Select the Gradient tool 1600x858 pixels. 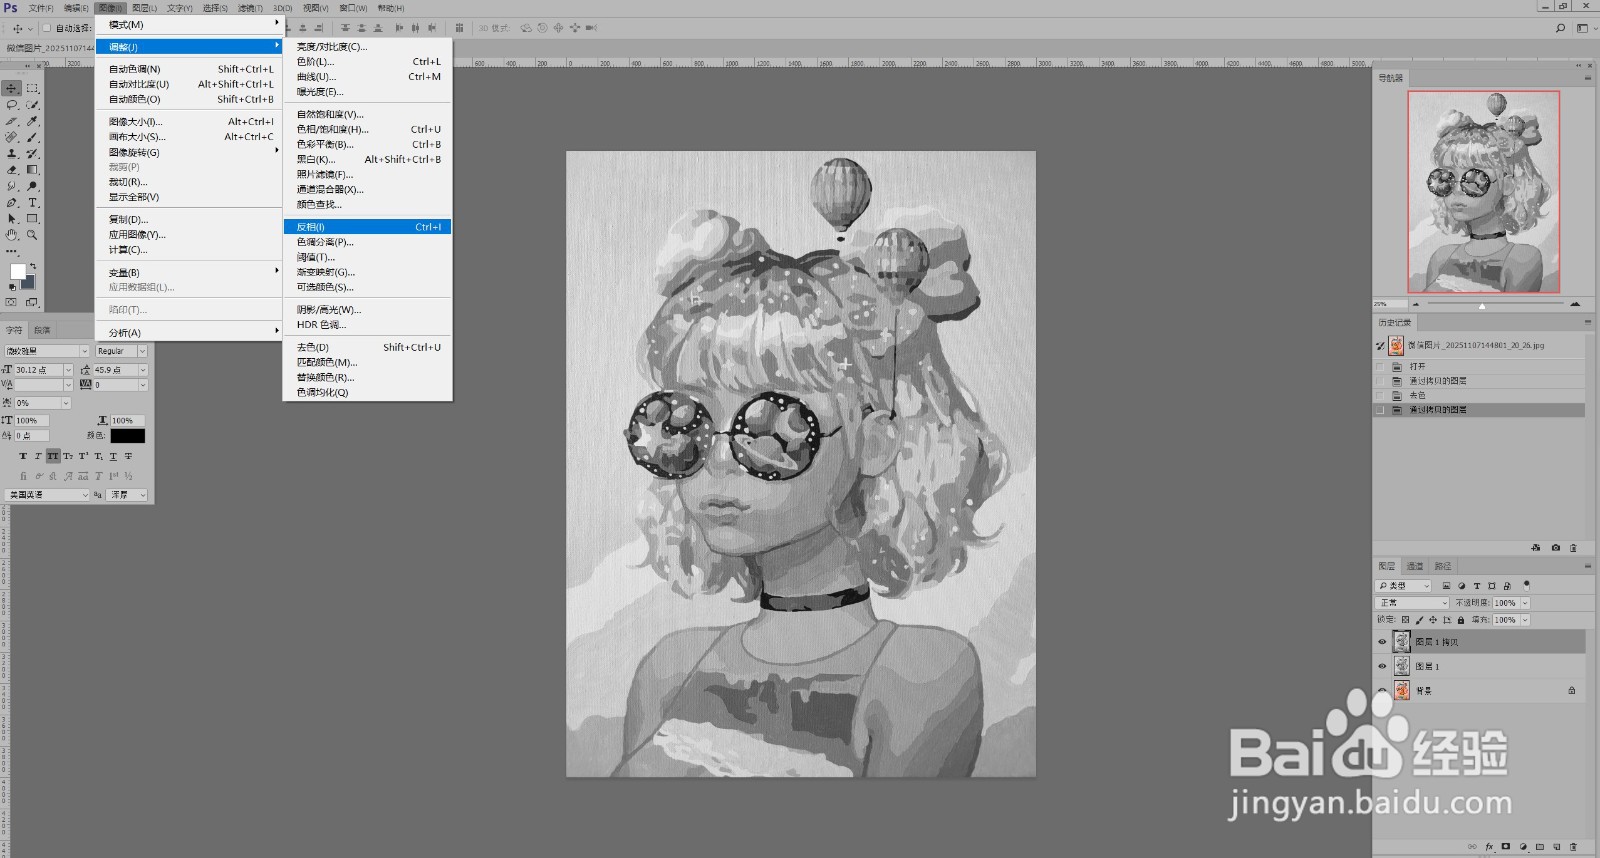coord(32,169)
